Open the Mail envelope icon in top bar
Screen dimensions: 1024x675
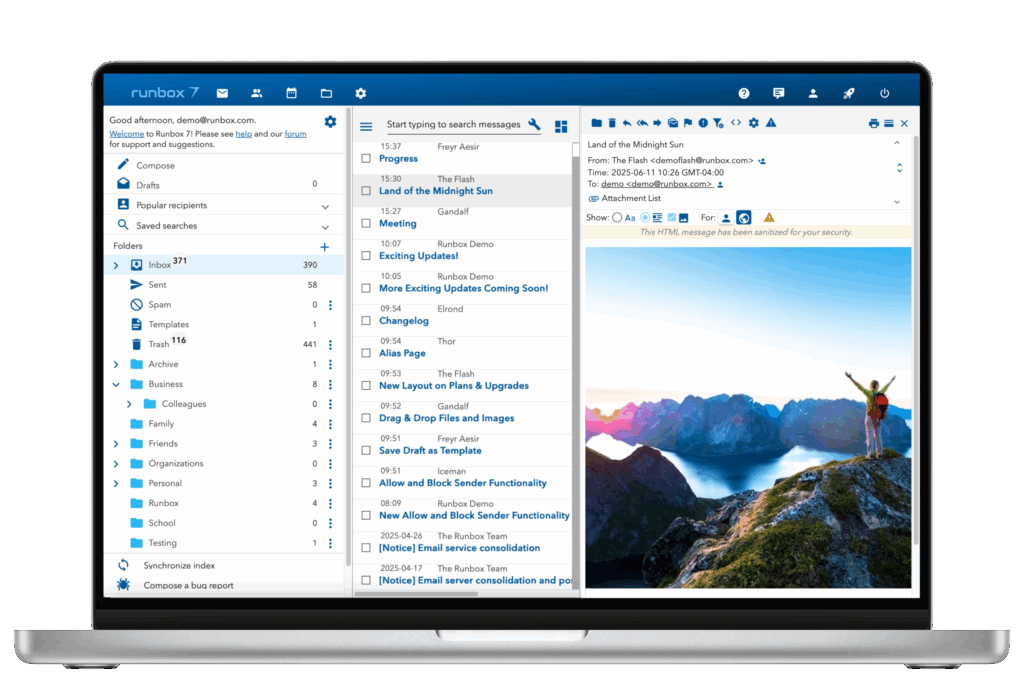click(222, 93)
